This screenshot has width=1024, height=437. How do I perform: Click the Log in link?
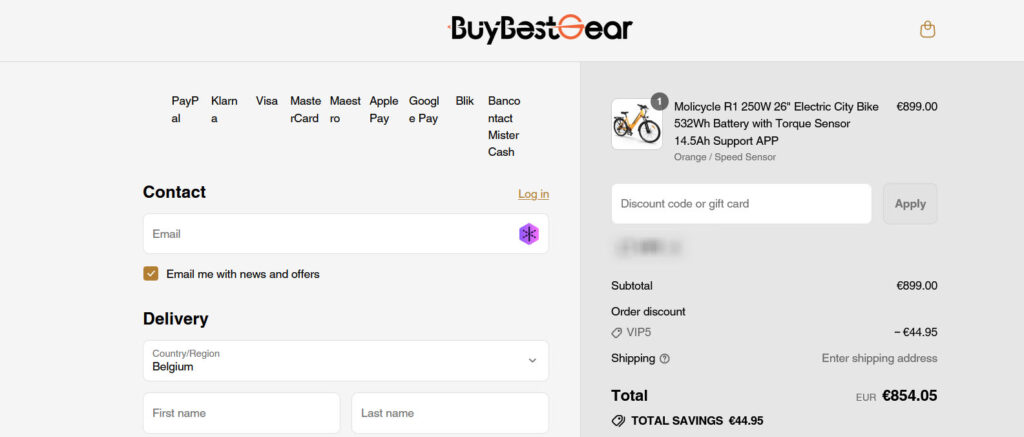[533, 194]
